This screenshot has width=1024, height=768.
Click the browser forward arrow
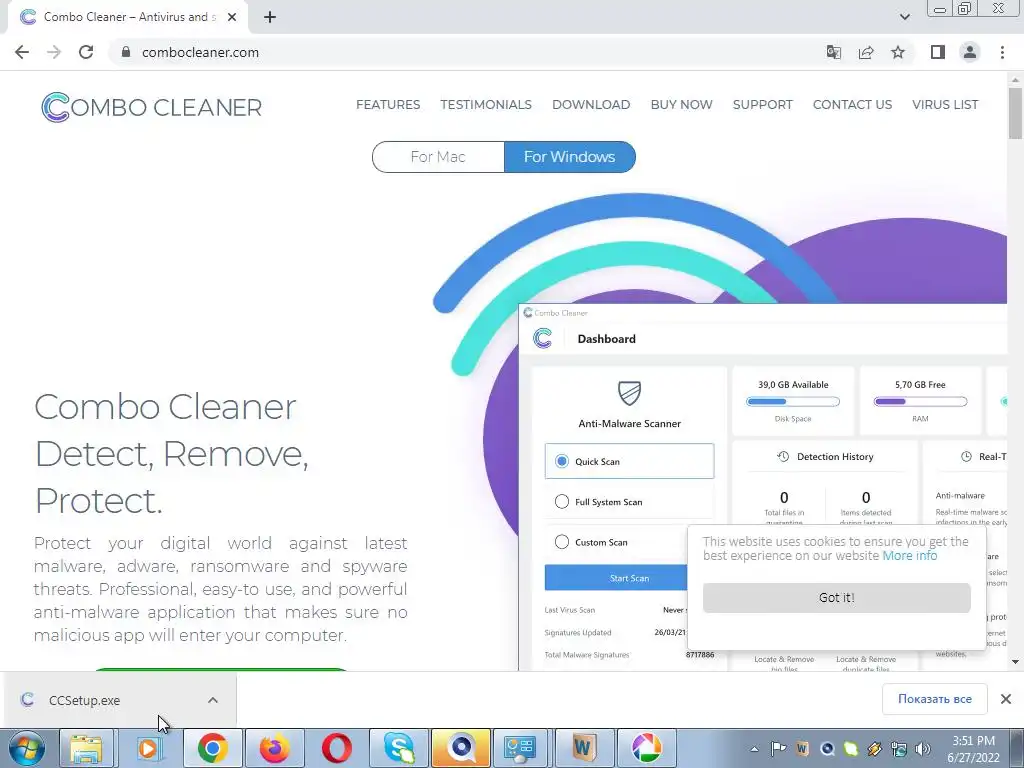pyautogui.click(x=54, y=52)
